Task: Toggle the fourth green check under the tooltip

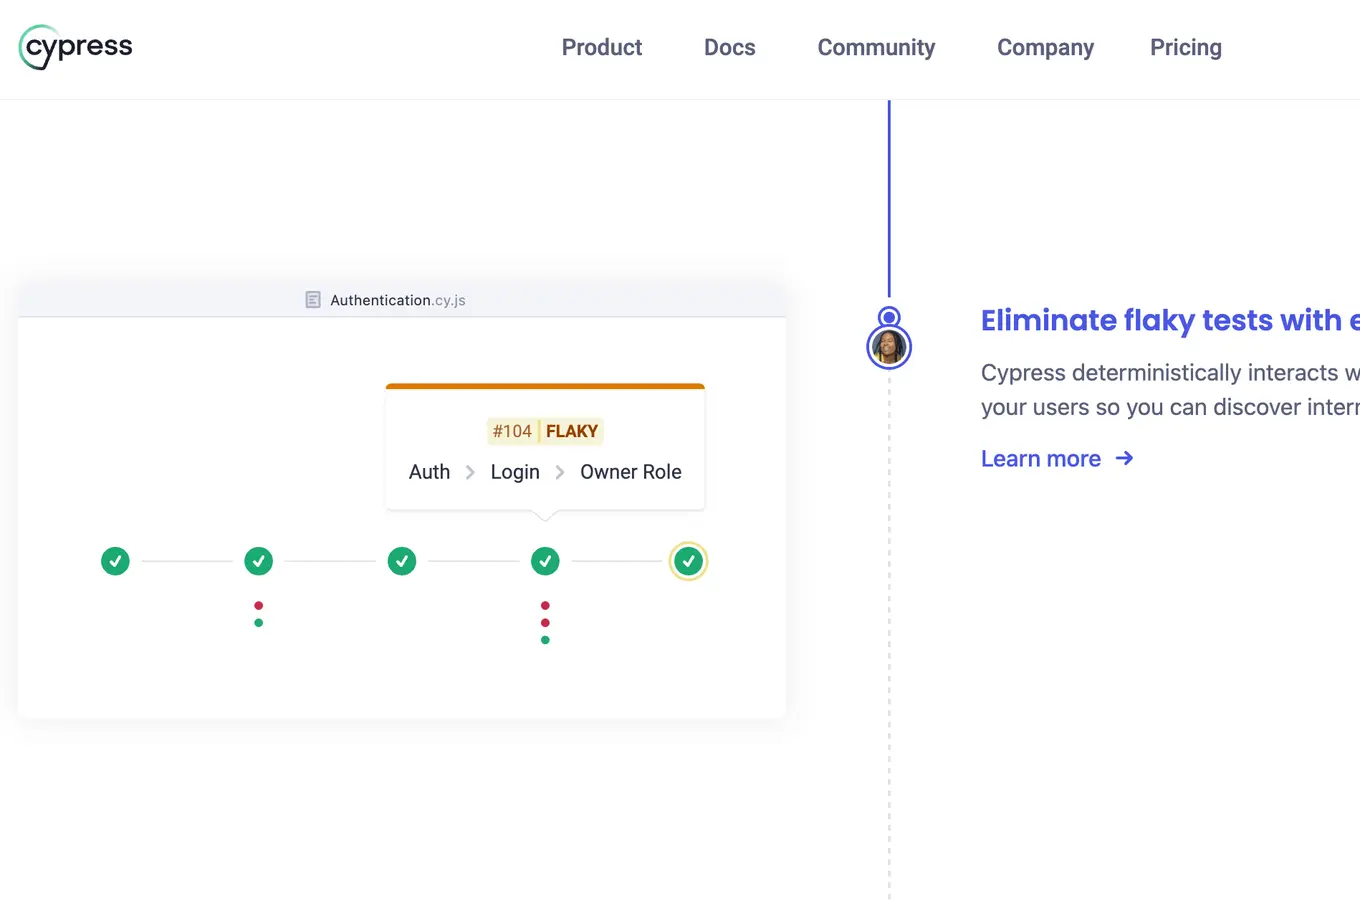Action: (545, 561)
